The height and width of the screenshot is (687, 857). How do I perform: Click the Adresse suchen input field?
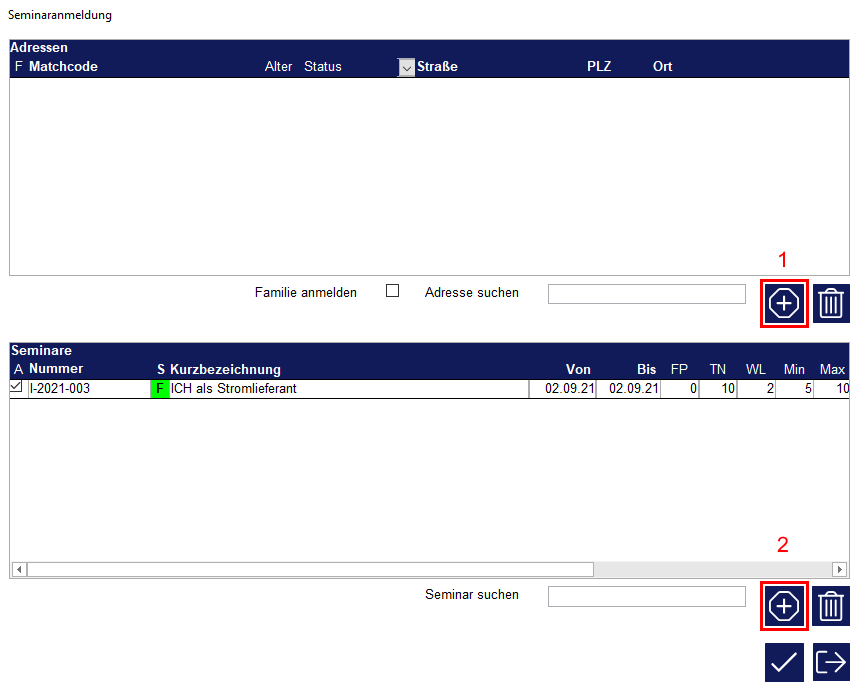point(646,293)
